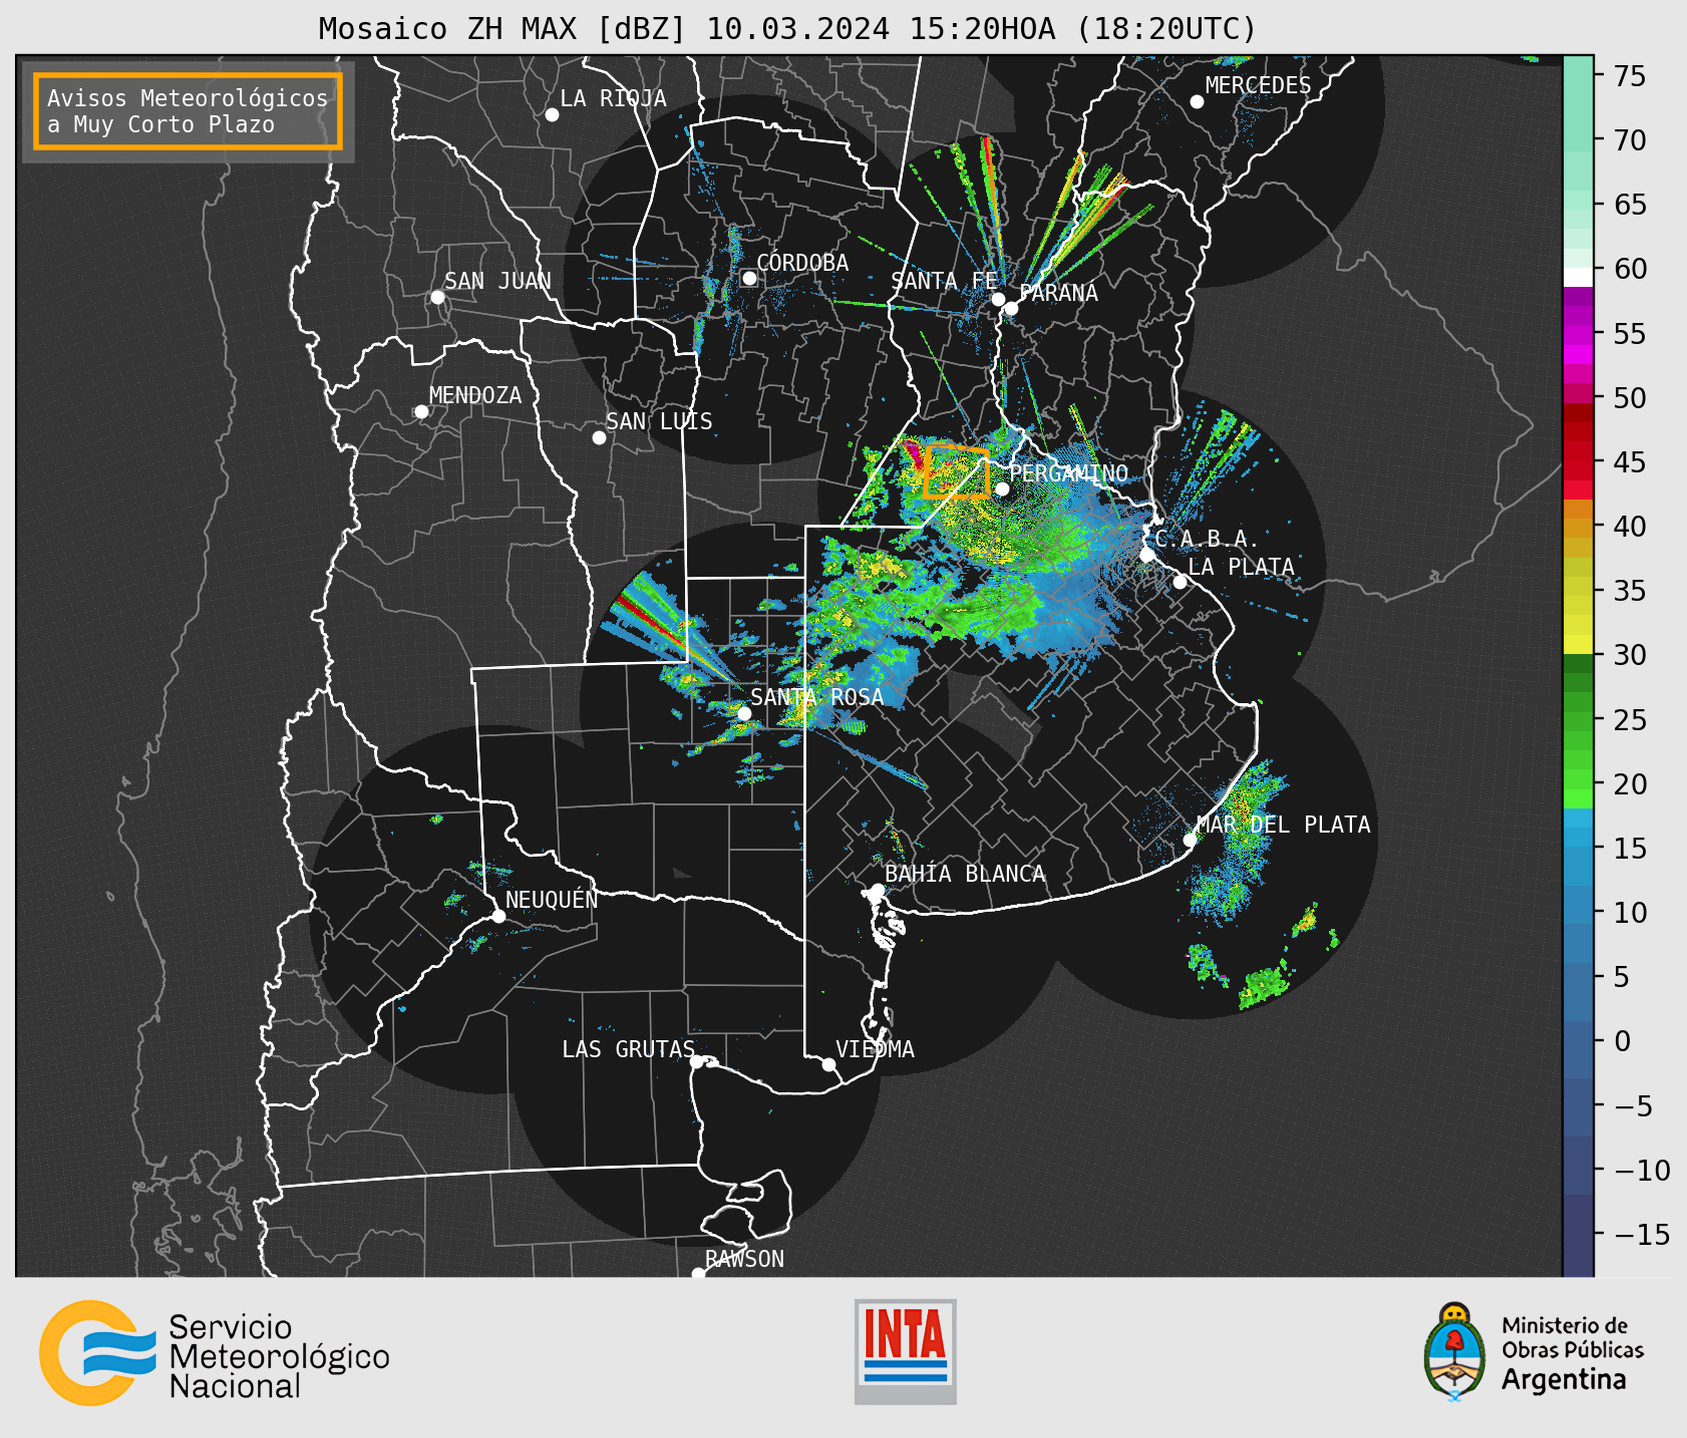Click the MAR DEL PLATA label text

pos(1284,825)
